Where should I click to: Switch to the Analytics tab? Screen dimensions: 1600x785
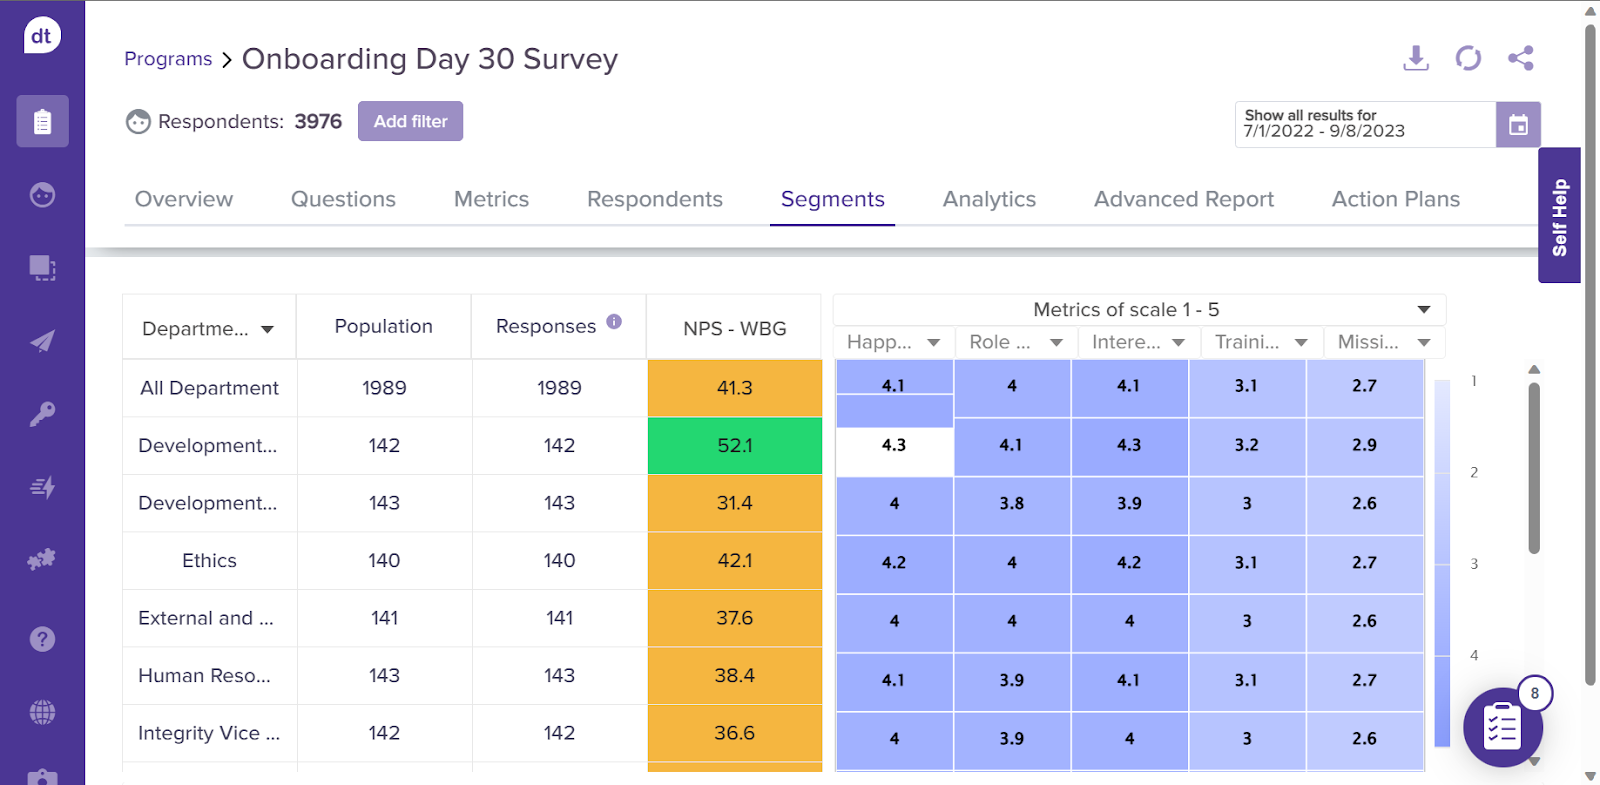point(988,199)
